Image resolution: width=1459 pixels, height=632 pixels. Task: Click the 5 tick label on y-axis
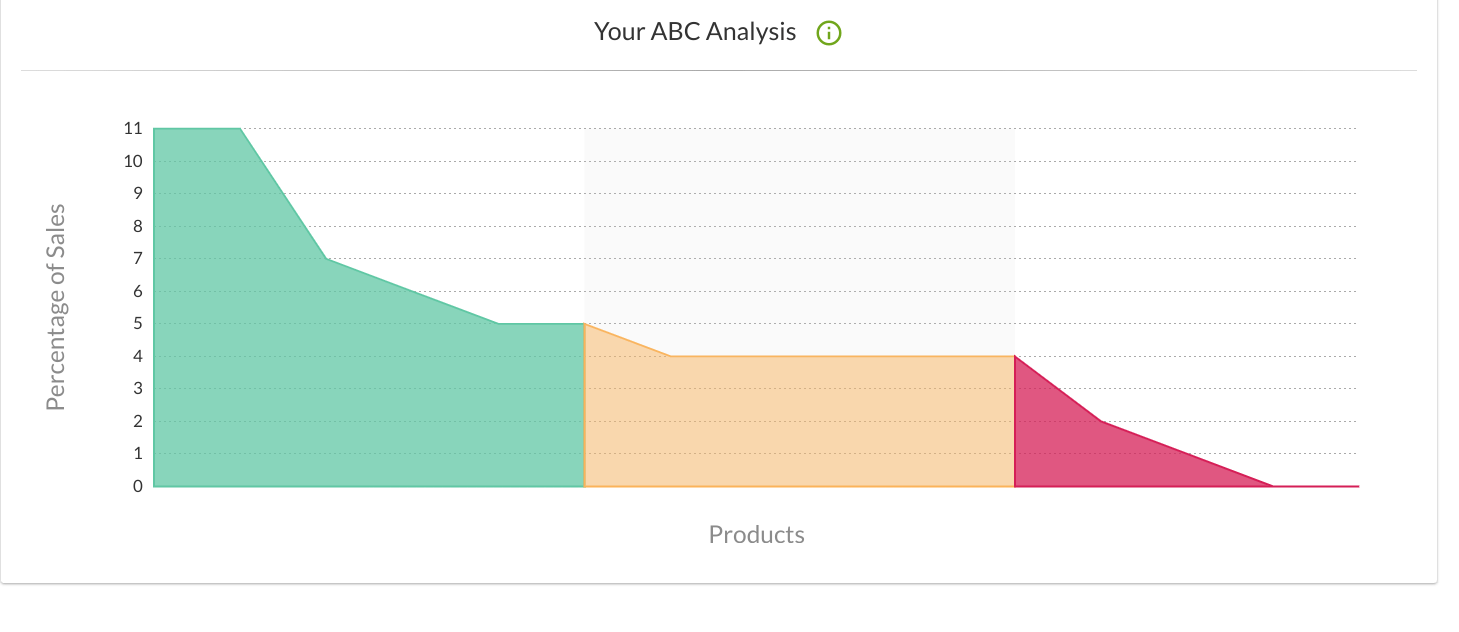coord(137,323)
